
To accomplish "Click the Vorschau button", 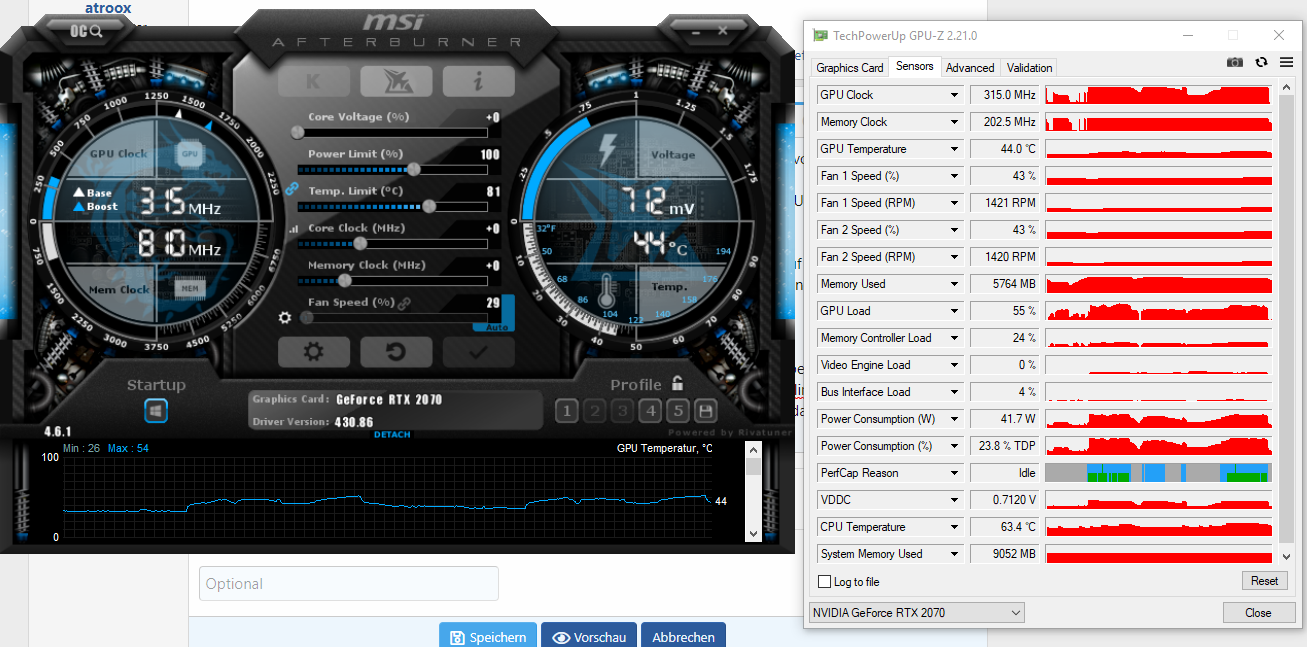I will coord(589,636).
